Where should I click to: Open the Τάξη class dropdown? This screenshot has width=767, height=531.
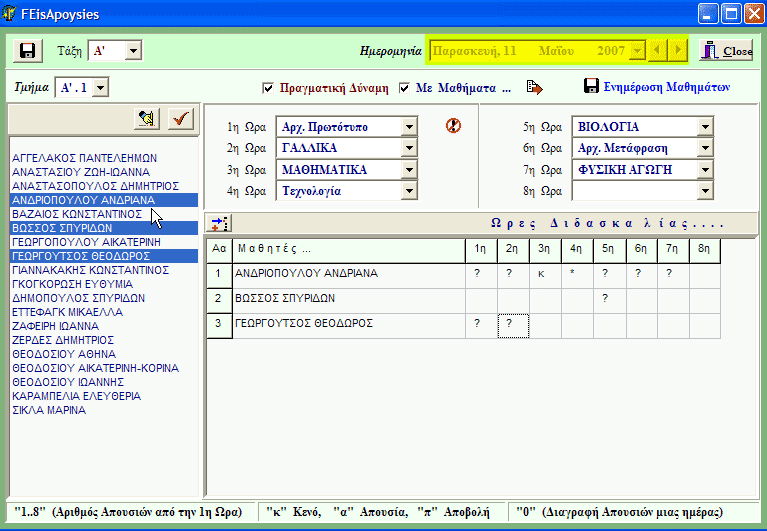point(134,50)
